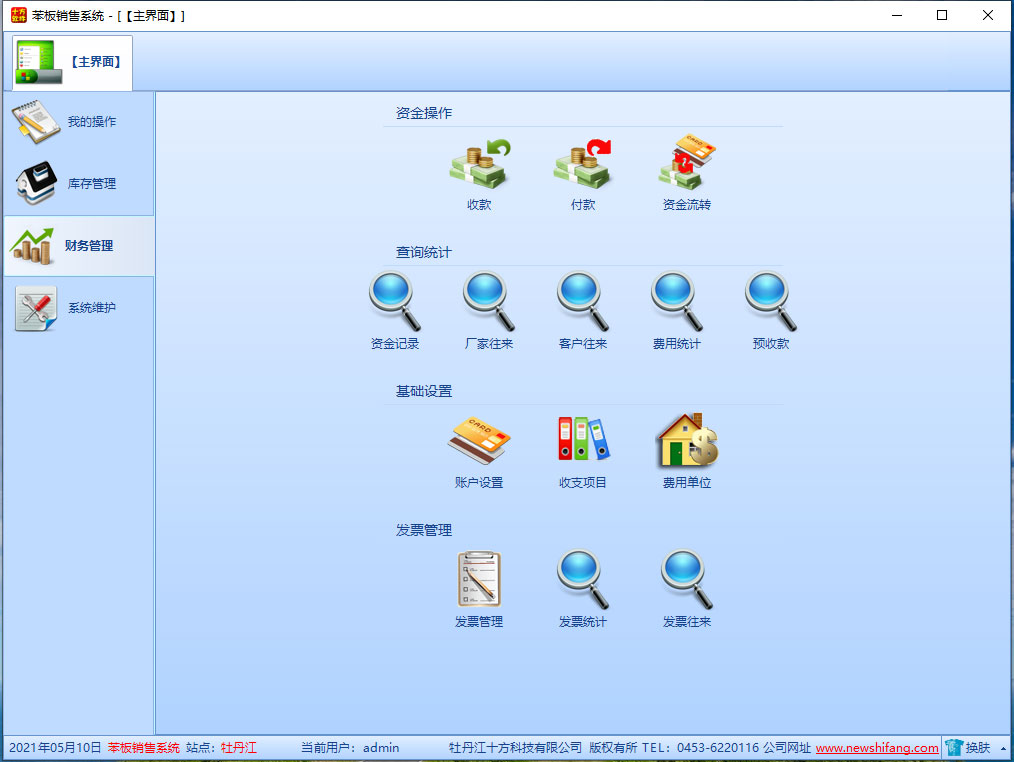Switch to 我的操作 sidebar section
1014x762 pixels.
(x=79, y=122)
